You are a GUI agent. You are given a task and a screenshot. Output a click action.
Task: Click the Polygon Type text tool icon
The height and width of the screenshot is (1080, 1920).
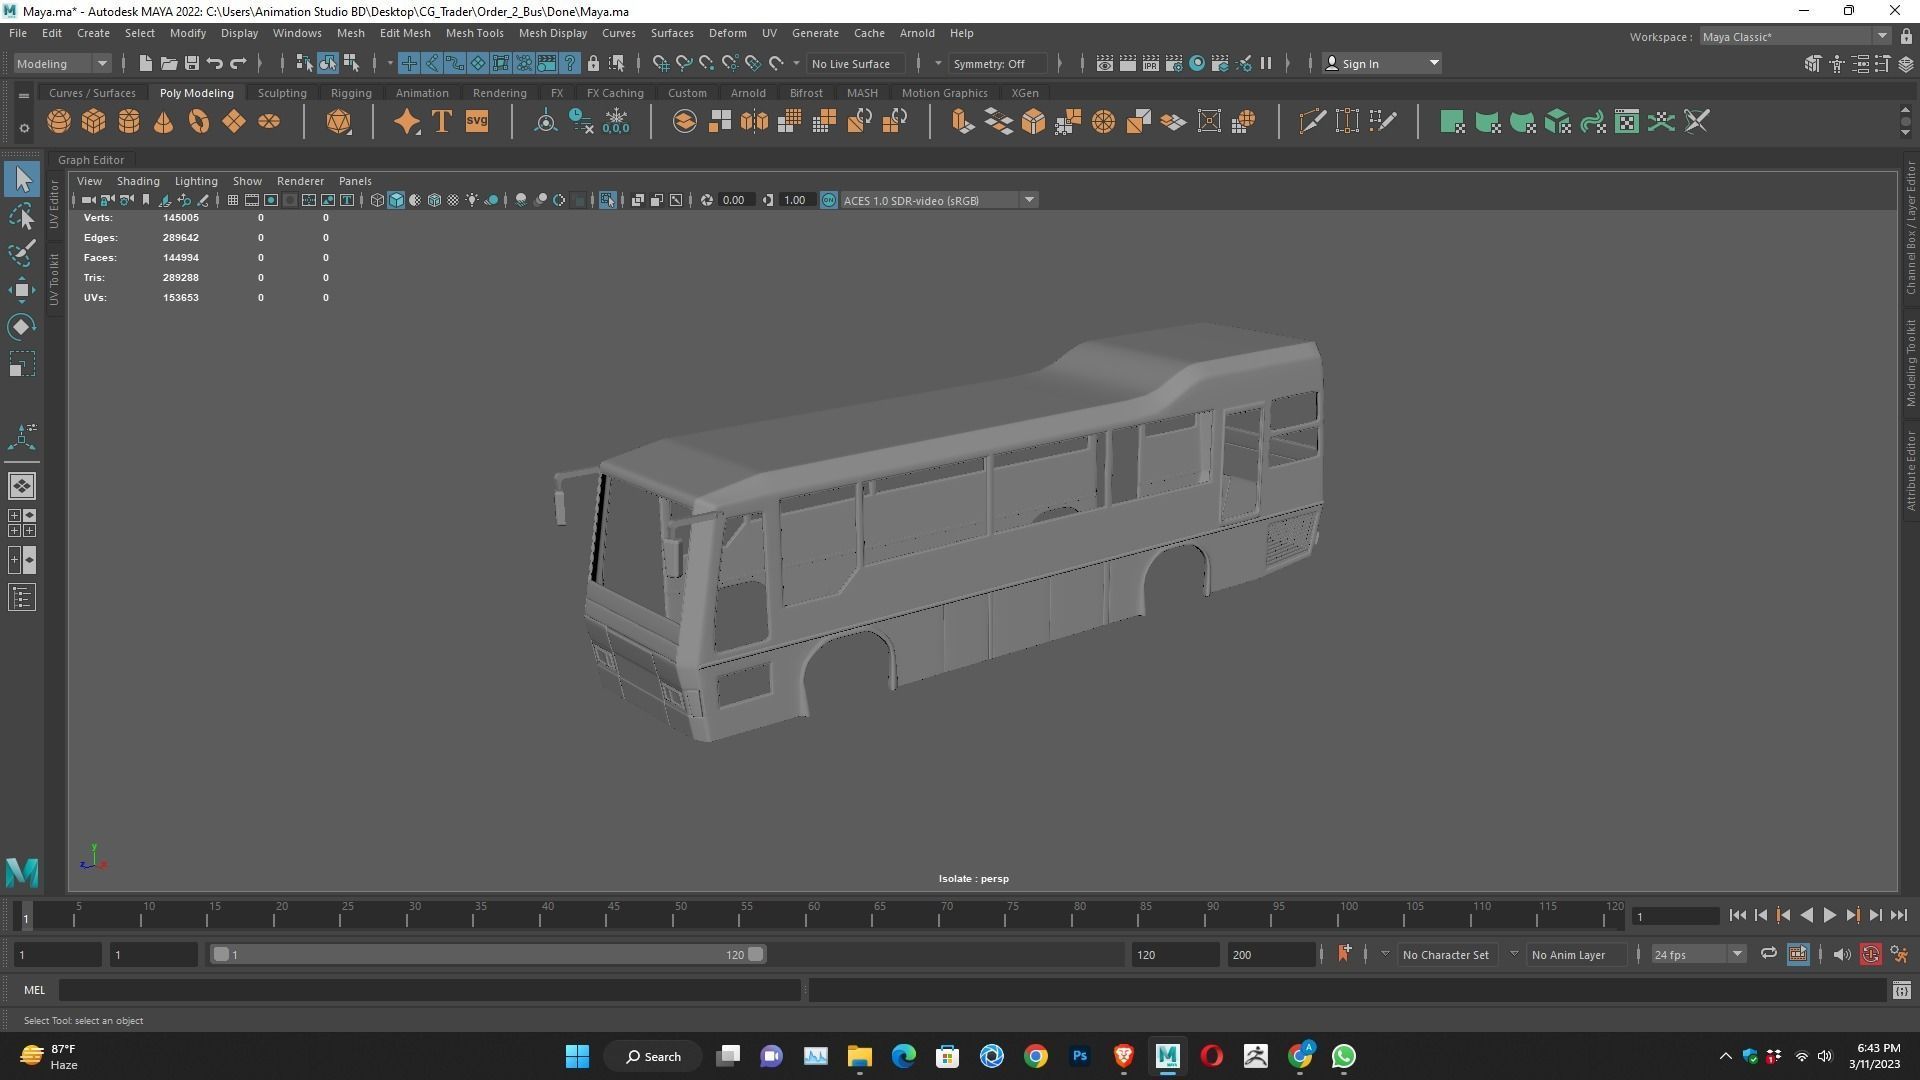pyautogui.click(x=441, y=122)
